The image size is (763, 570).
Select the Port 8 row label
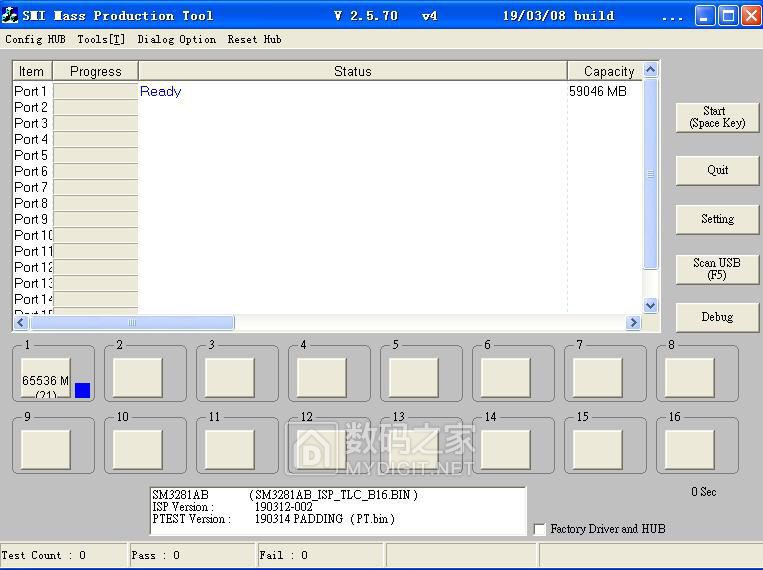pyautogui.click(x=31, y=203)
